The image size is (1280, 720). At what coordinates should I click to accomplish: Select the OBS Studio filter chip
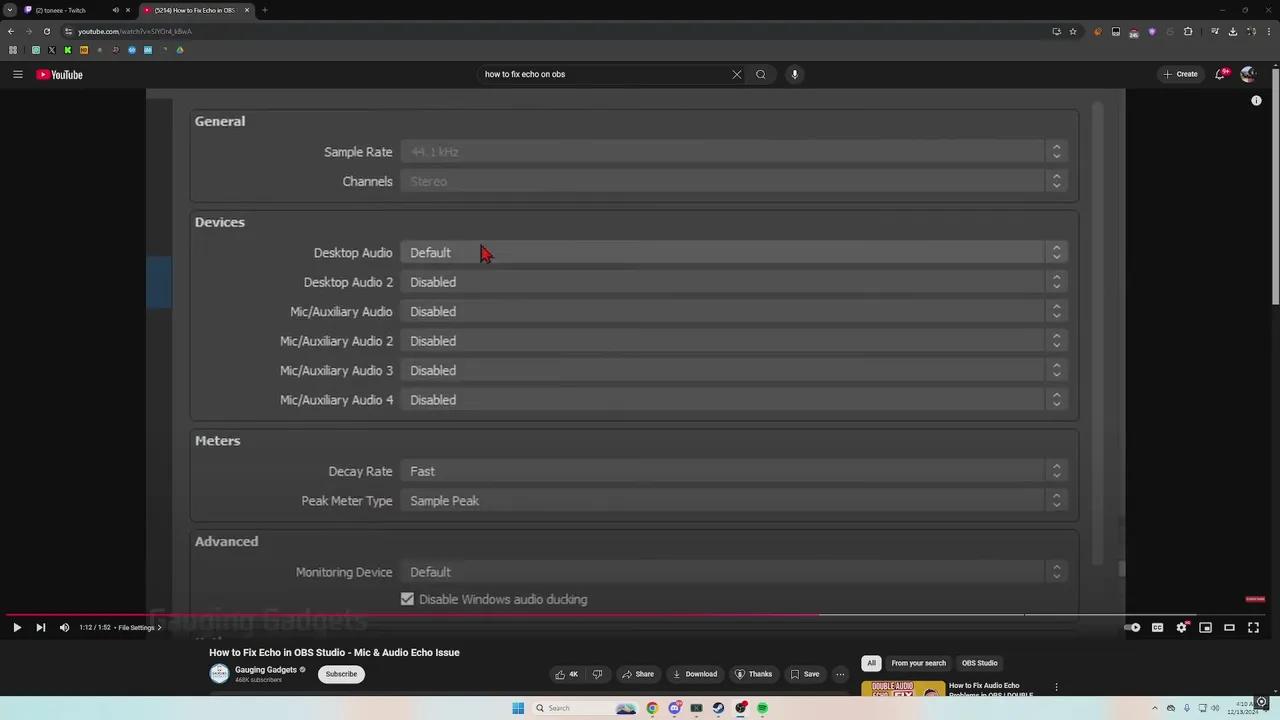pos(979,663)
